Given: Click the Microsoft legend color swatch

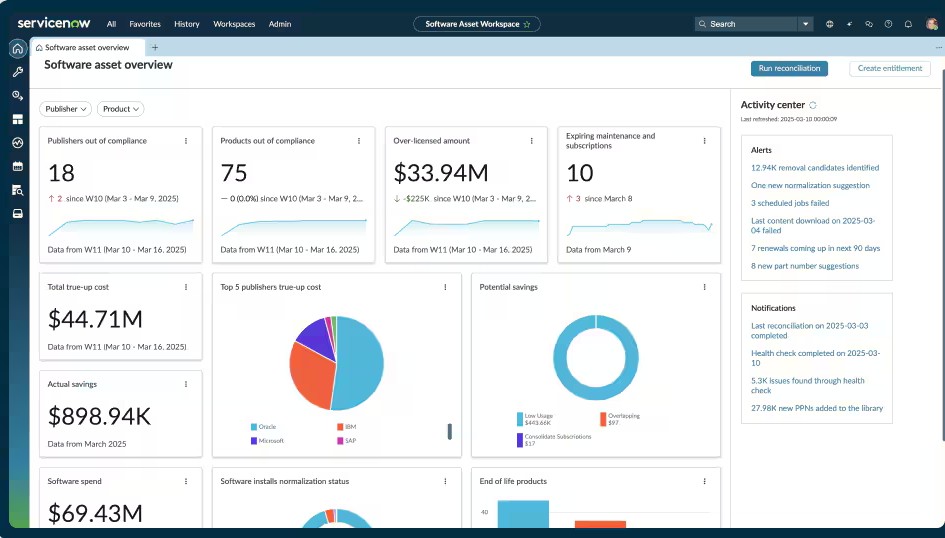Looking at the screenshot, I should click(254, 441).
